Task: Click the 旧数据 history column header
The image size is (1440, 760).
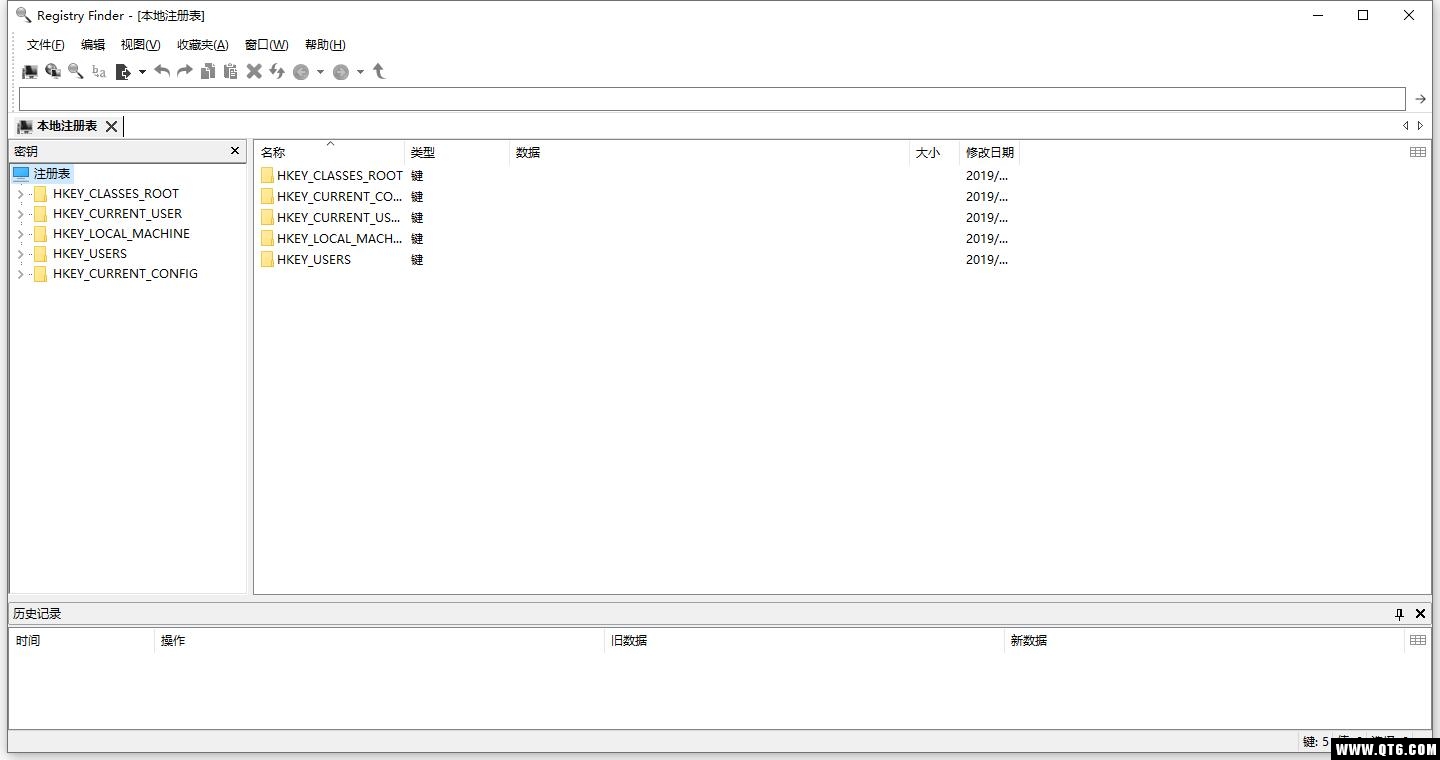Action: pyautogui.click(x=805, y=641)
